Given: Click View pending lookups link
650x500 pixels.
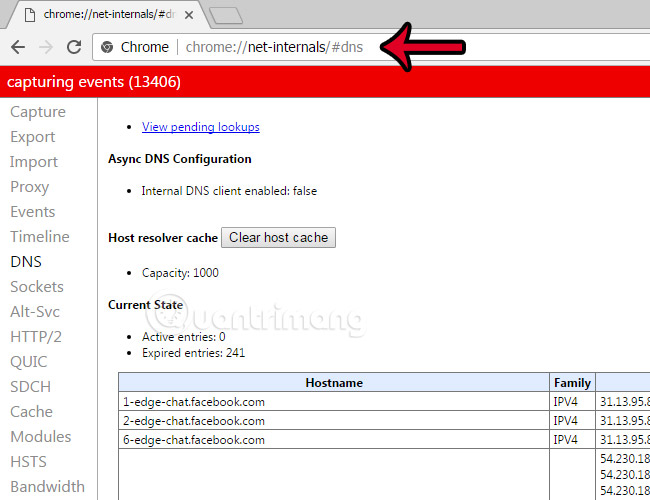Looking at the screenshot, I should 201,127.
